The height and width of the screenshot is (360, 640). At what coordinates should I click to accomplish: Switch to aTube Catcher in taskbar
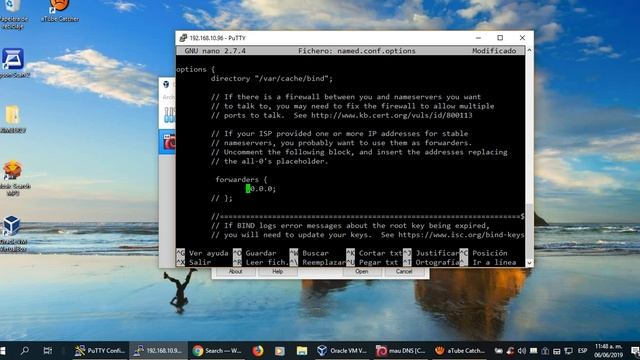460,351
